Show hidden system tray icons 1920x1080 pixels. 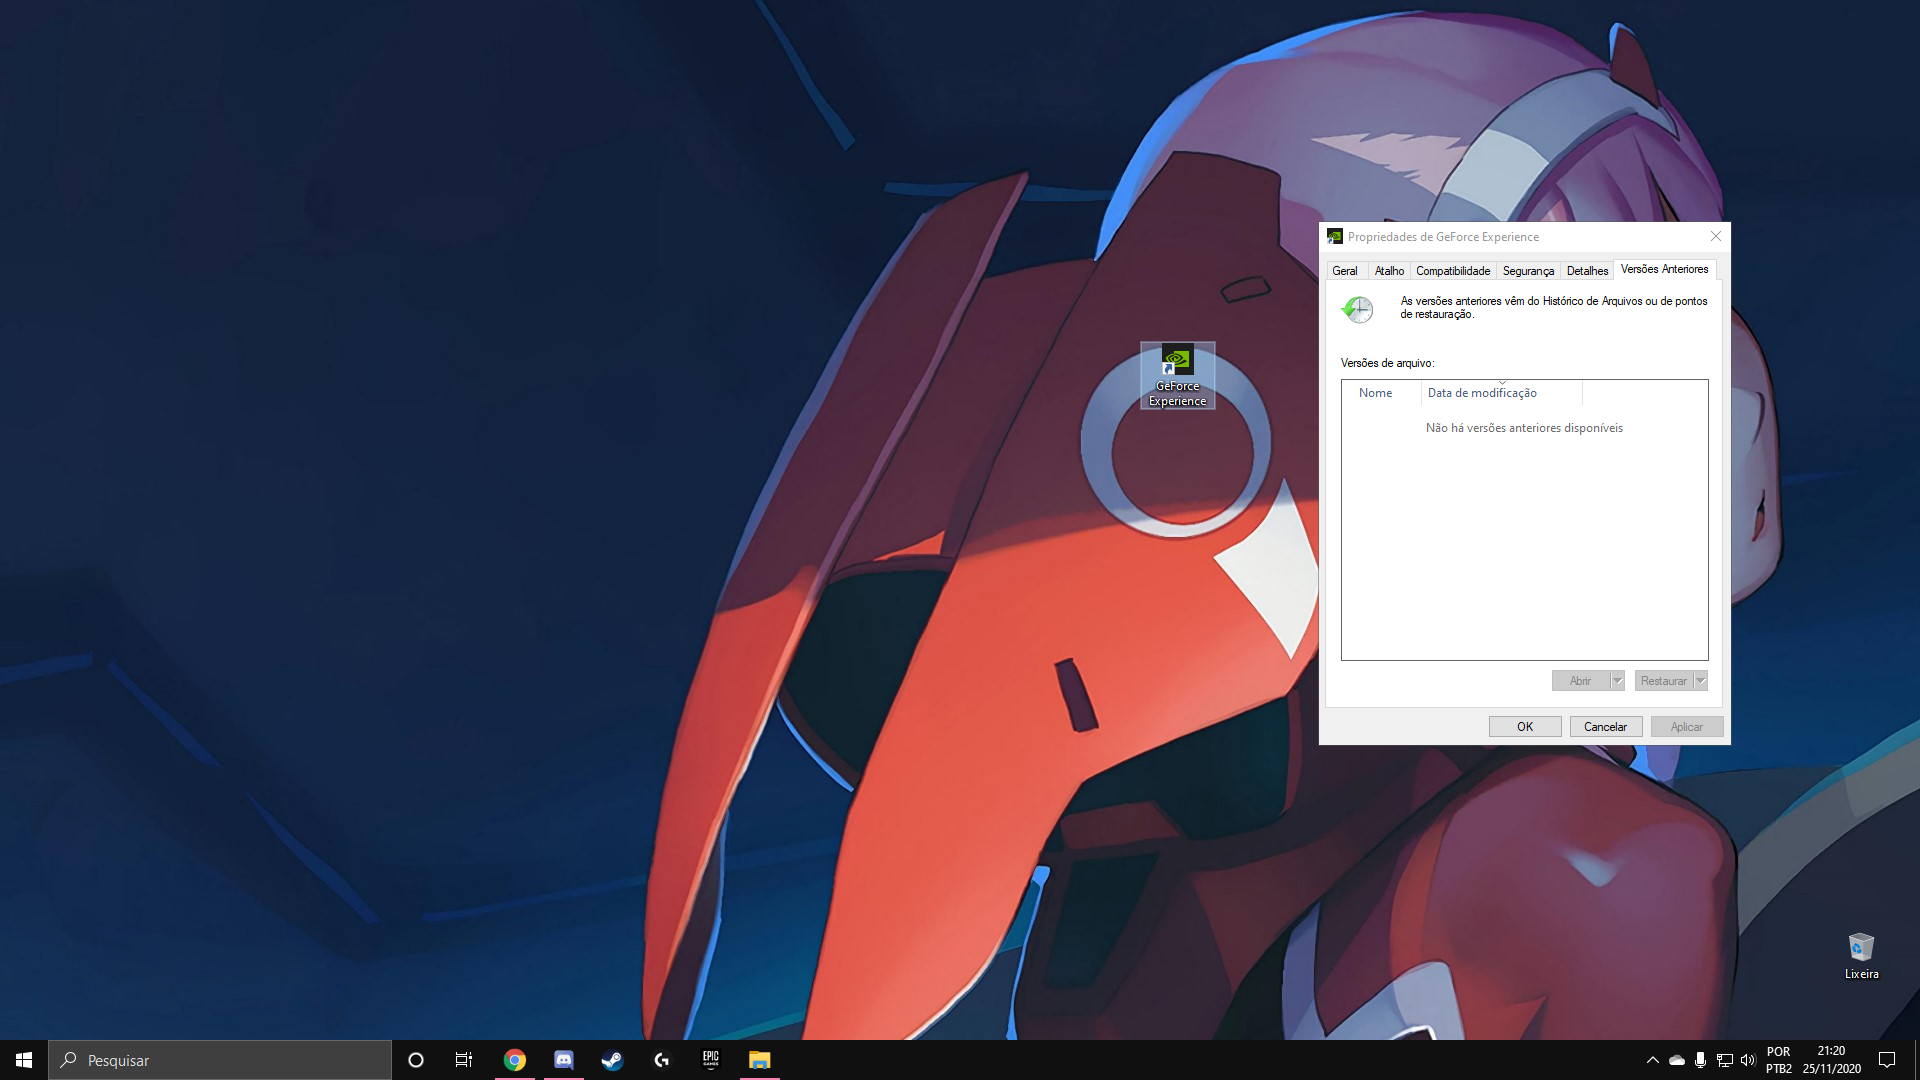click(x=1652, y=1060)
